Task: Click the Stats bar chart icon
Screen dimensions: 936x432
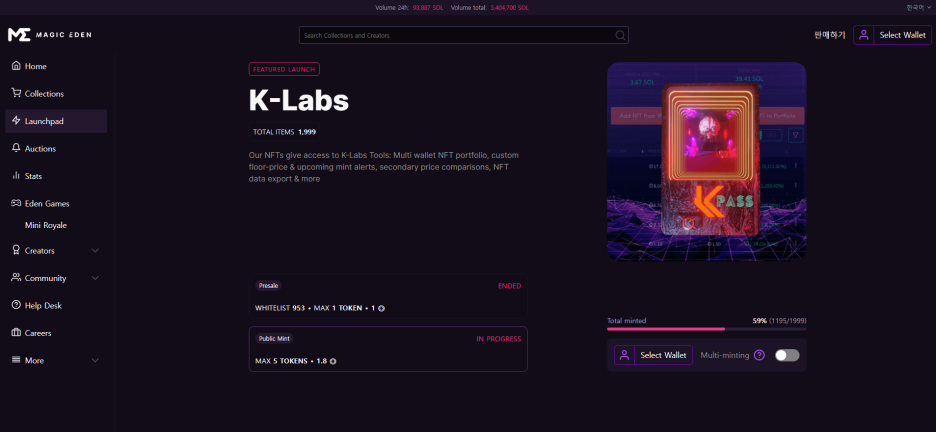Action: point(16,175)
